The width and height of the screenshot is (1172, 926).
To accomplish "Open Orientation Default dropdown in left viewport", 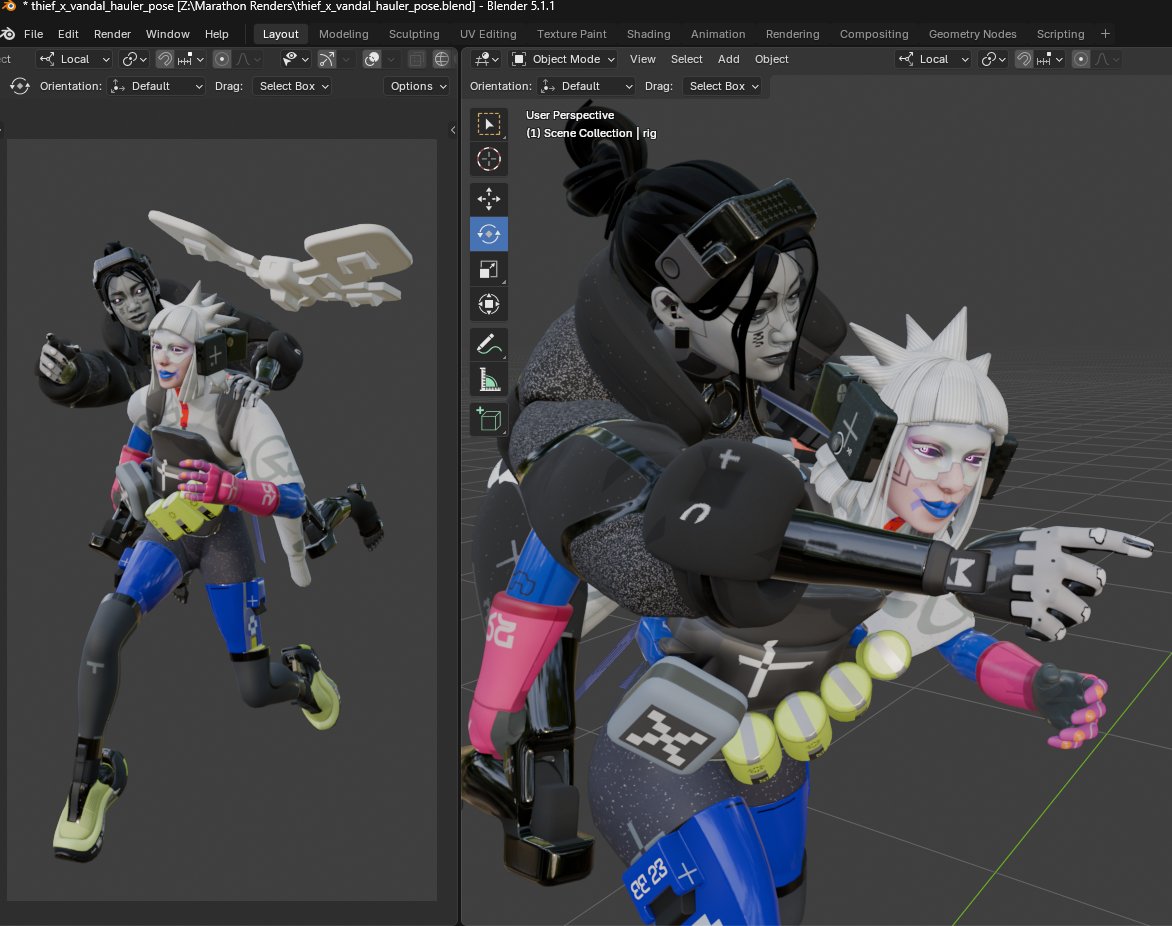I will pos(157,86).
